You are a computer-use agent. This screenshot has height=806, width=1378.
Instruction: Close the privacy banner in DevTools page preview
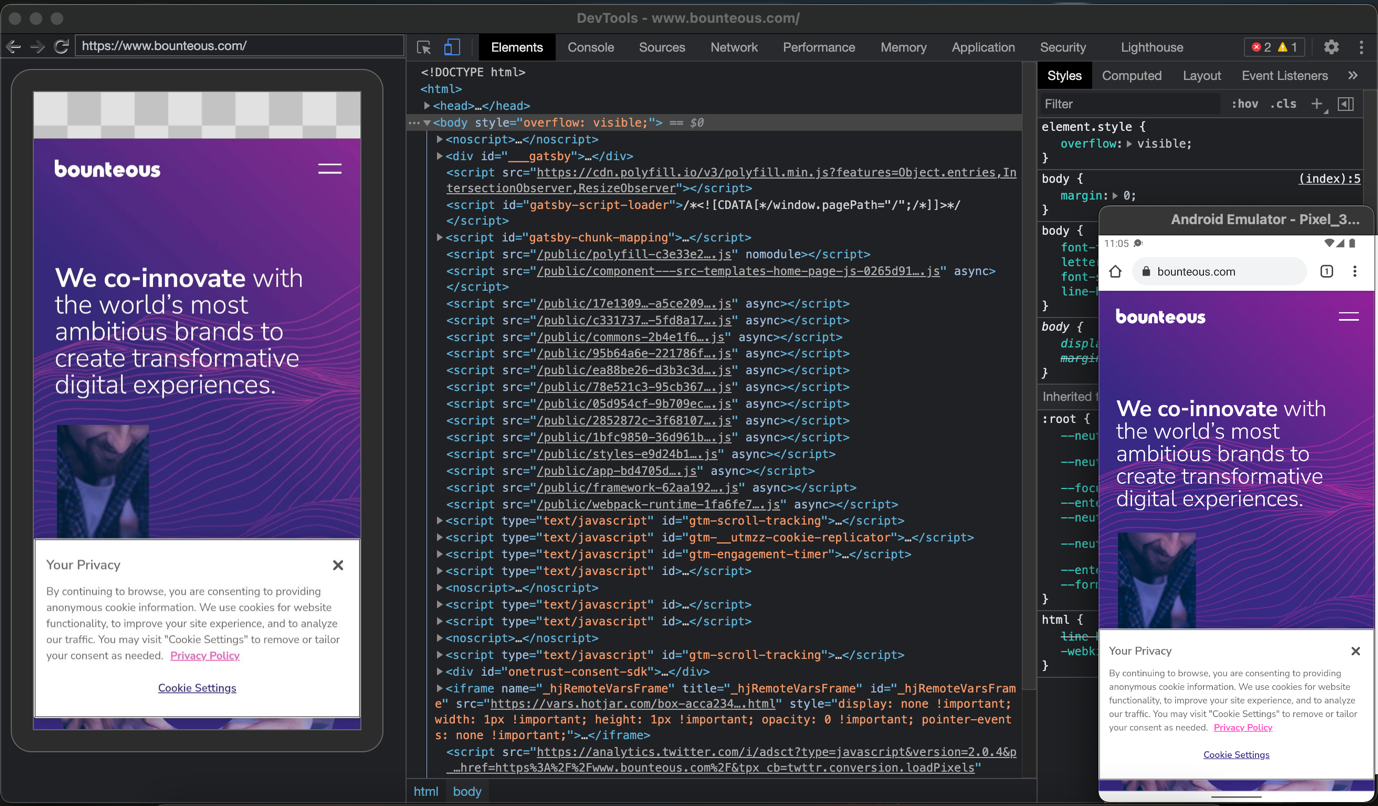tap(338, 565)
